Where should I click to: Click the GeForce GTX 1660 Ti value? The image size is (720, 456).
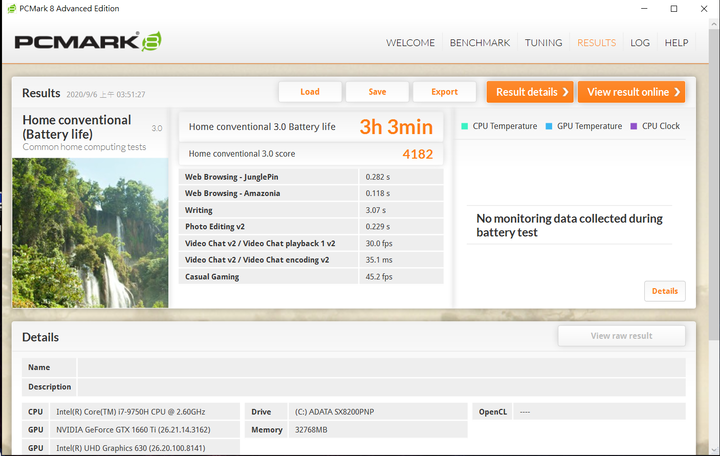pos(133,430)
